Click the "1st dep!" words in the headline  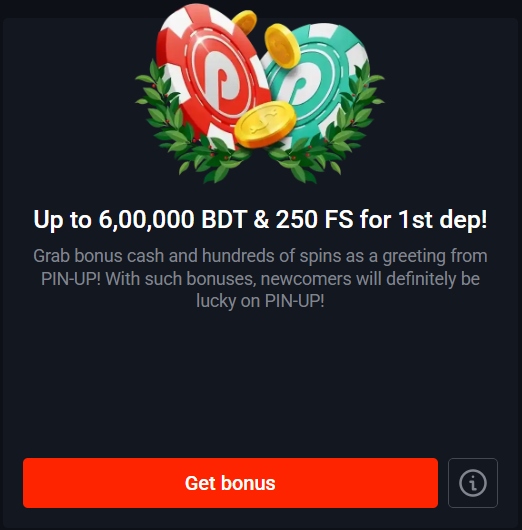click(x=443, y=219)
